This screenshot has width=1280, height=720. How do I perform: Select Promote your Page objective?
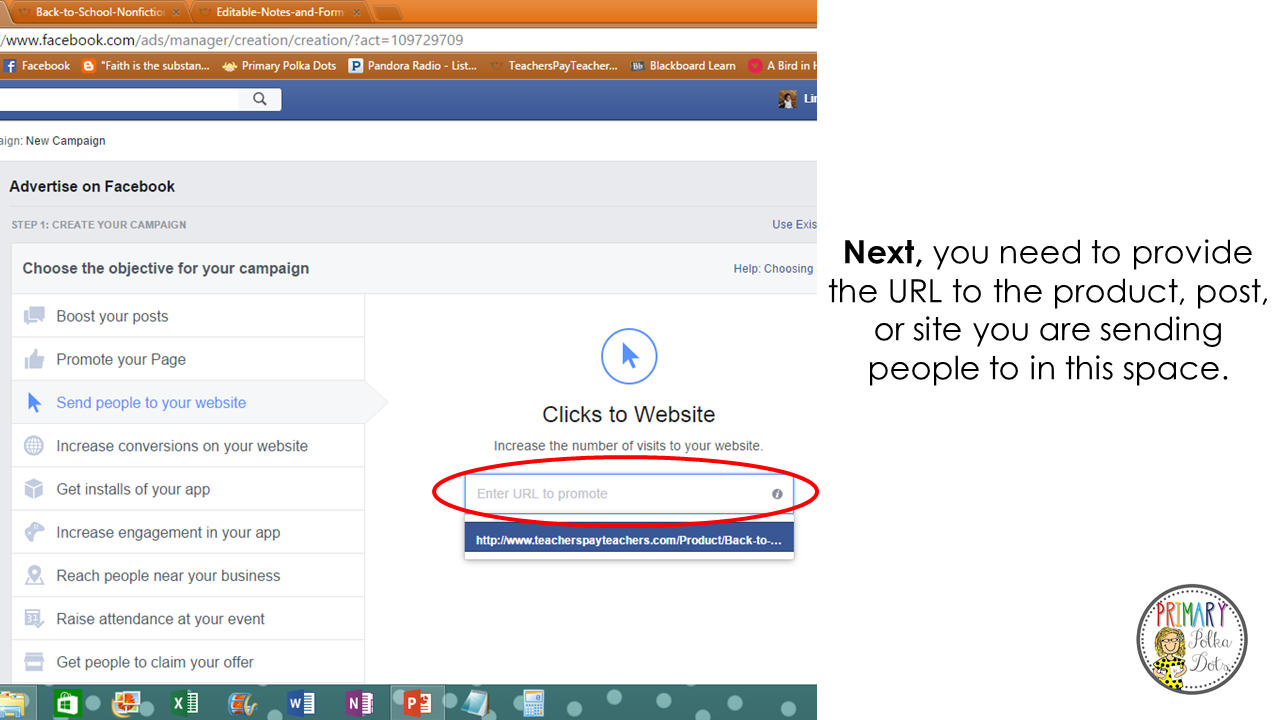[x=188, y=359]
